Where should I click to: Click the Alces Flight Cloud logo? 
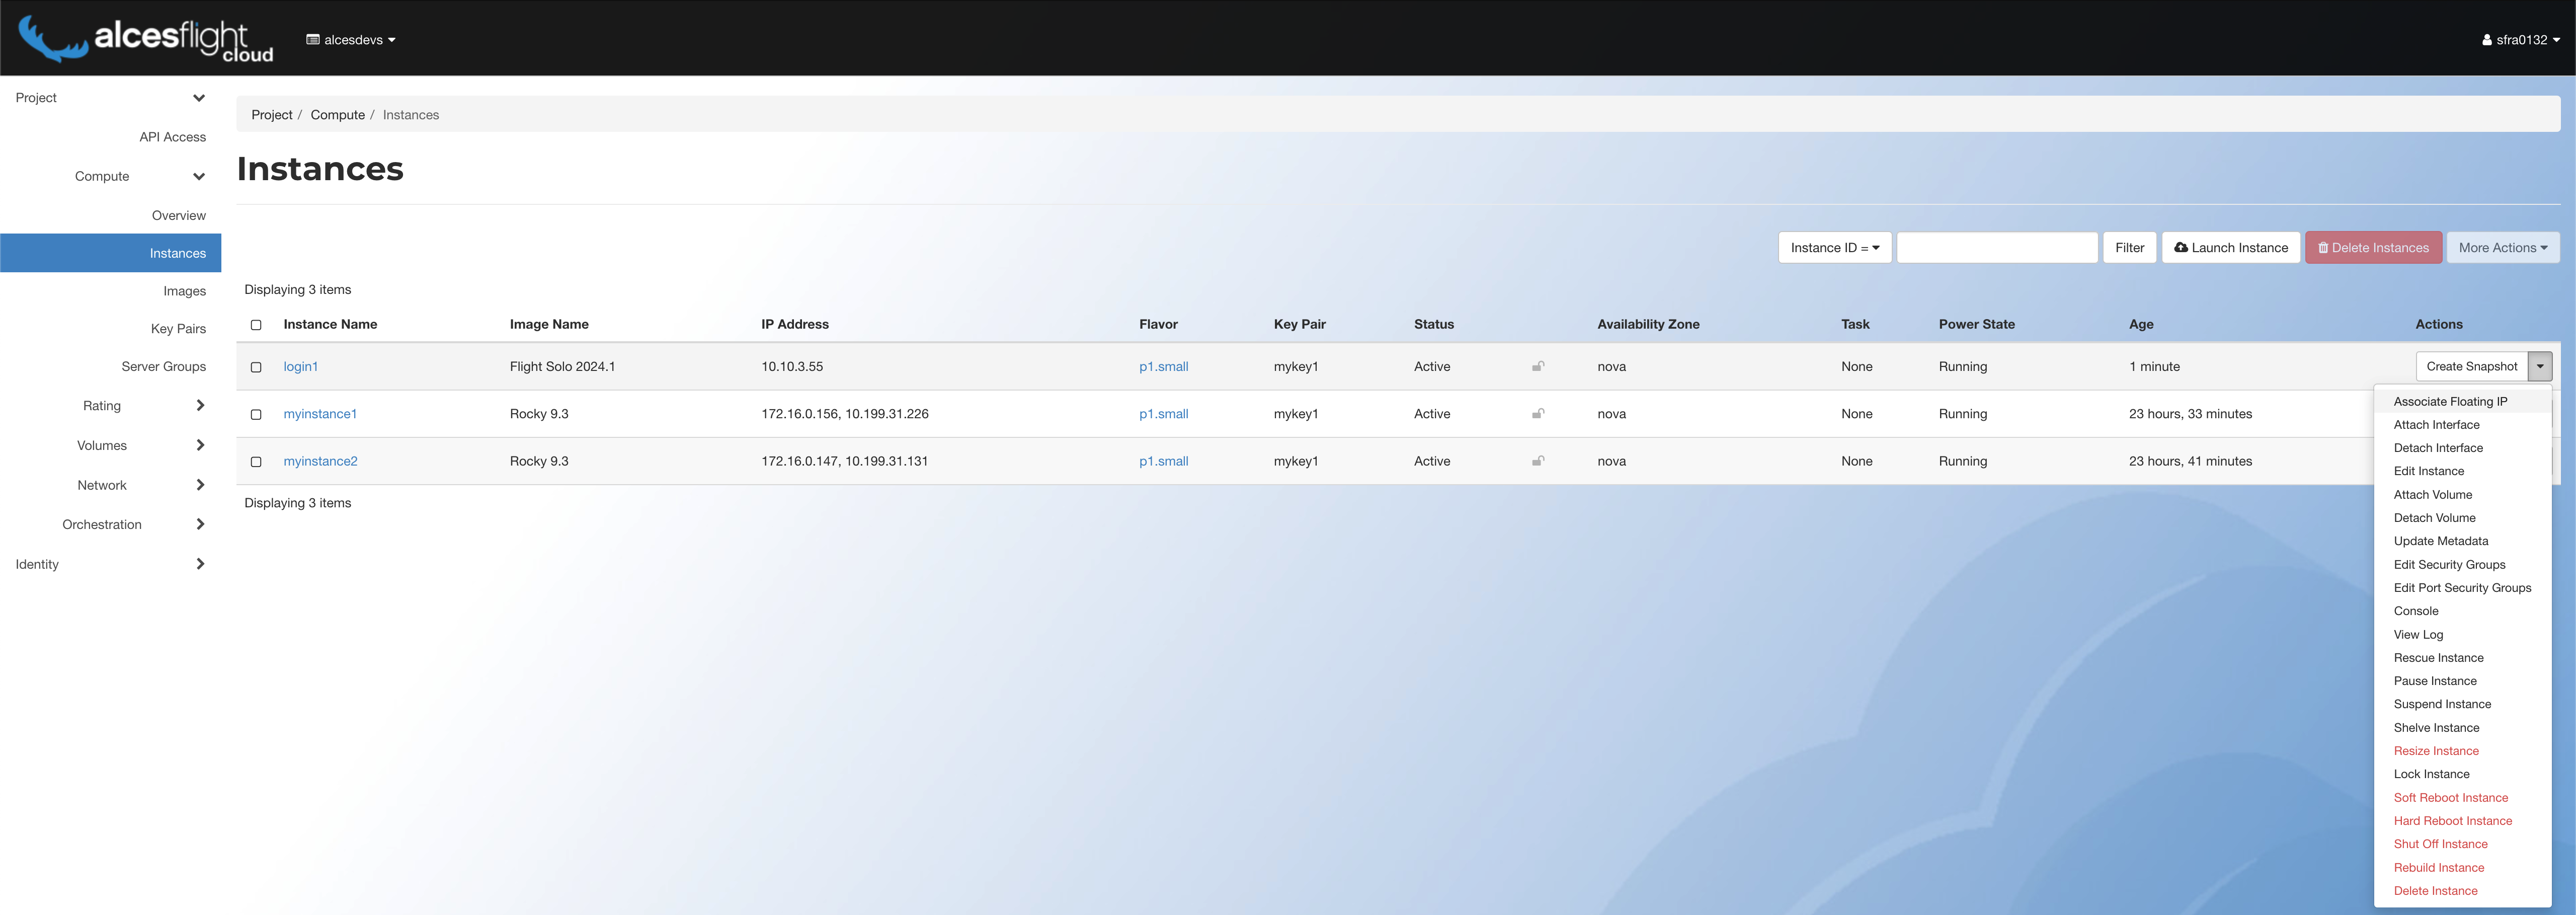click(146, 39)
